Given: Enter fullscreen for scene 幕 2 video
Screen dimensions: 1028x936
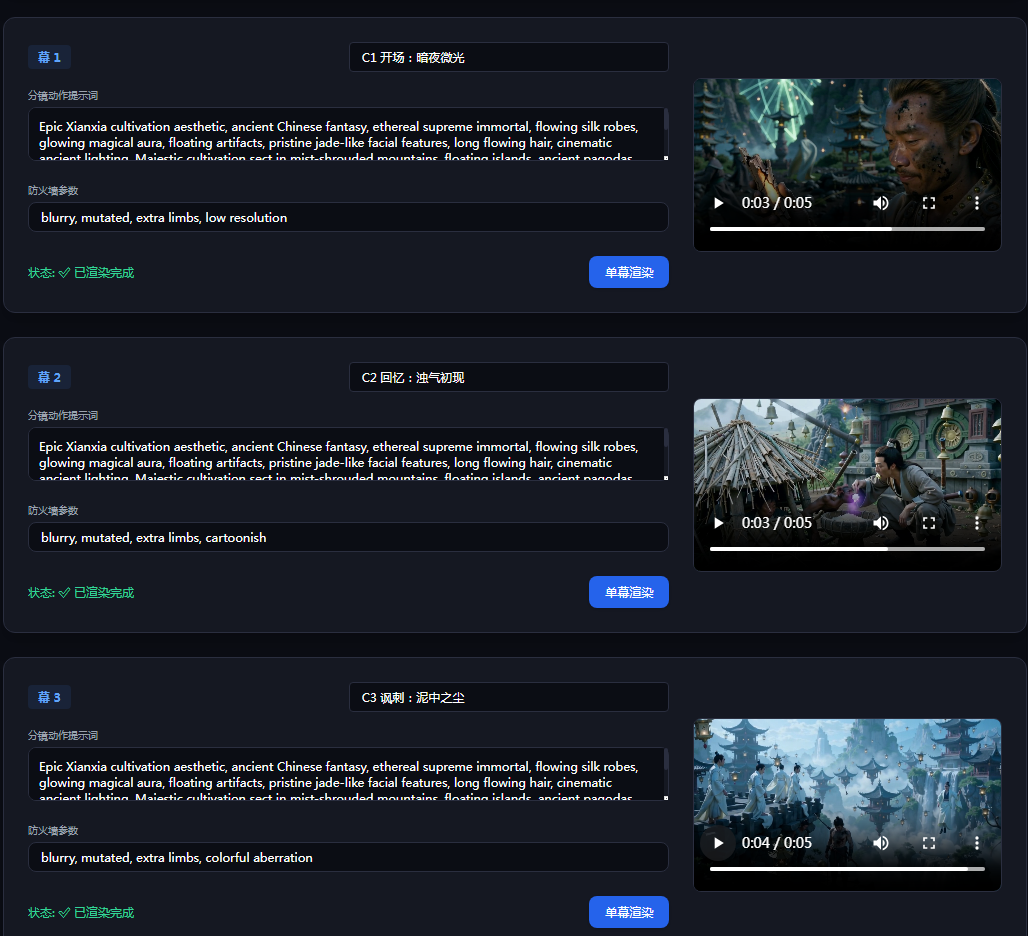Looking at the screenshot, I should click(x=929, y=523).
